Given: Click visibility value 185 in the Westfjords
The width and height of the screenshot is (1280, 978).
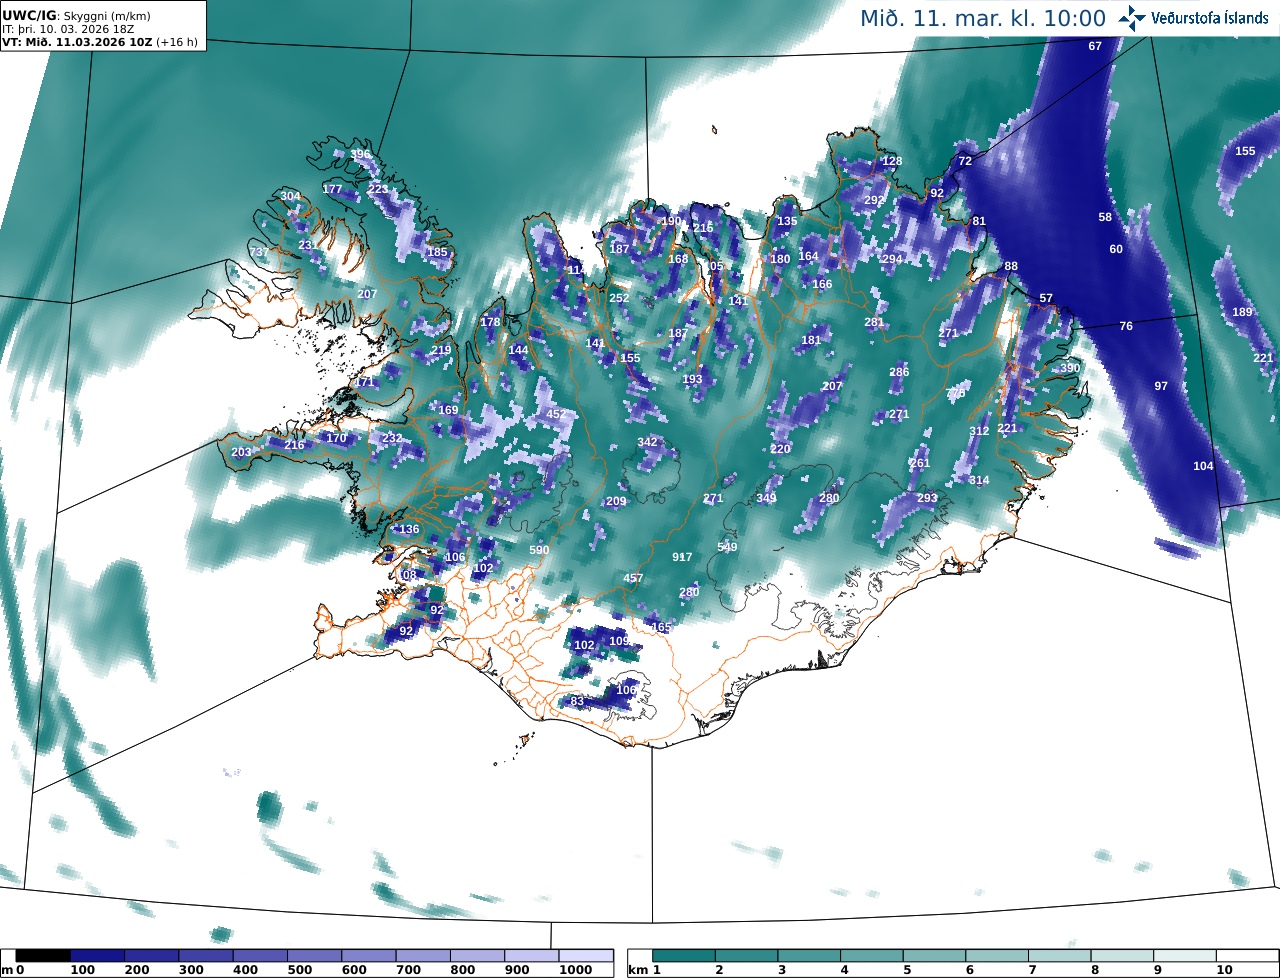Looking at the screenshot, I should pyautogui.click(x=437, y=252).
